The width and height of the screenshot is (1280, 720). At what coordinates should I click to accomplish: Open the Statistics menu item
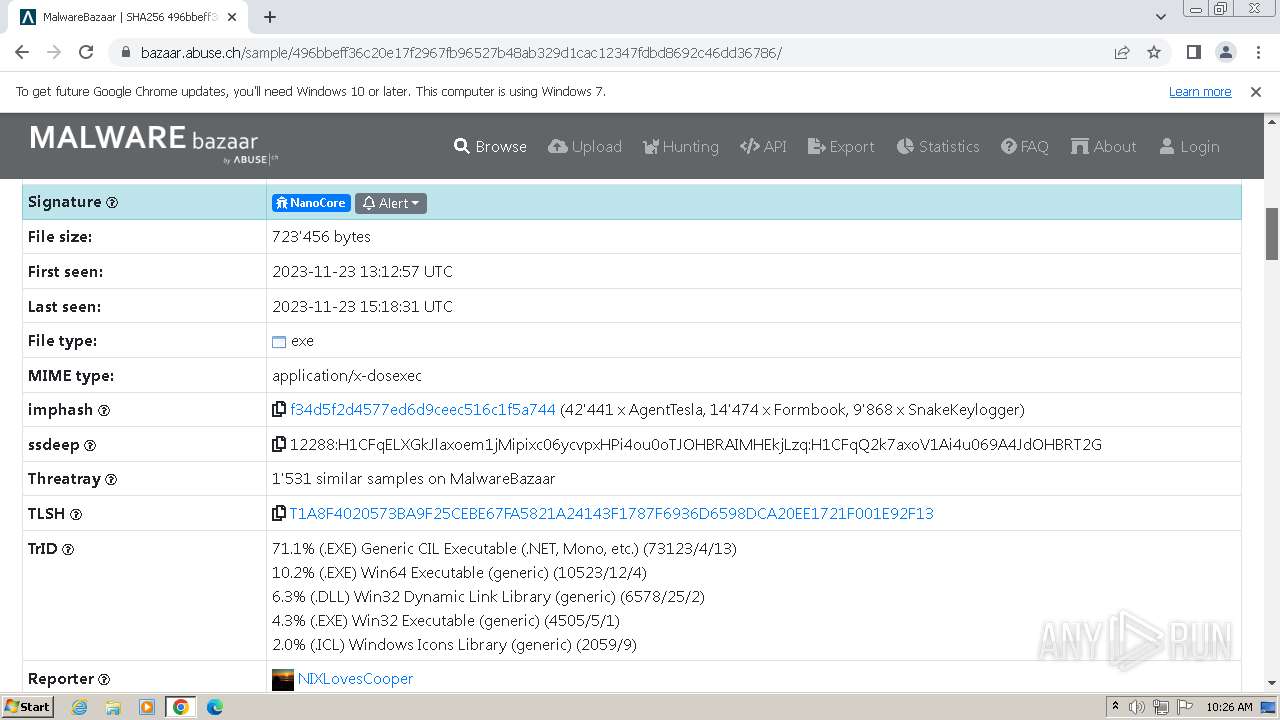(x=938, y=146)
